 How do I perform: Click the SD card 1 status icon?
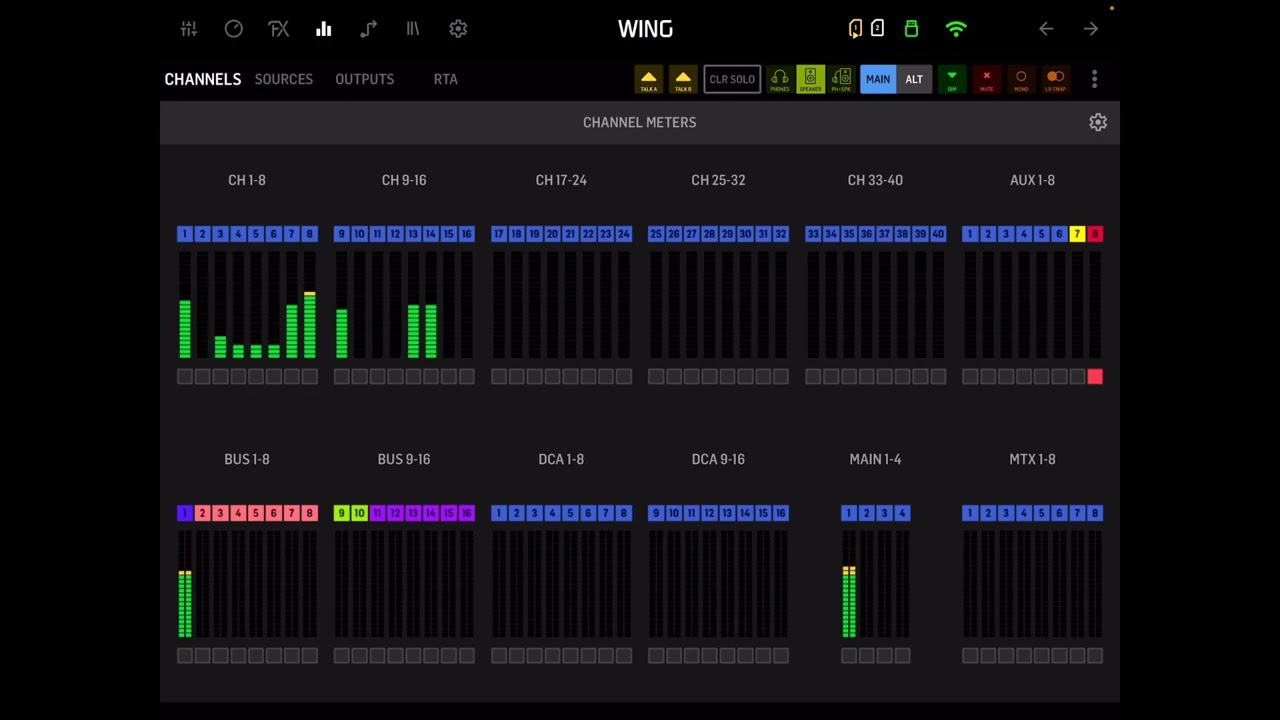(x=855, y=29)
